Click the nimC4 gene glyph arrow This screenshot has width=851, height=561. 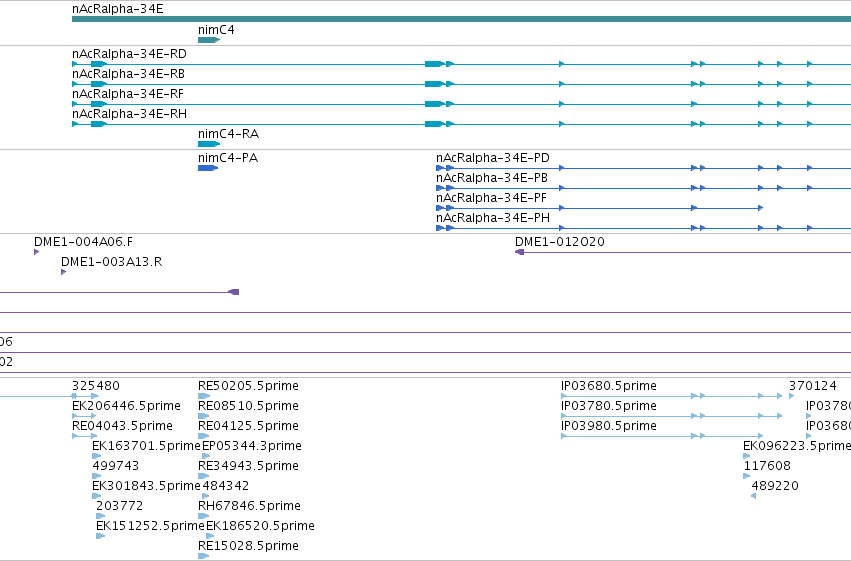tap(209, 40)
